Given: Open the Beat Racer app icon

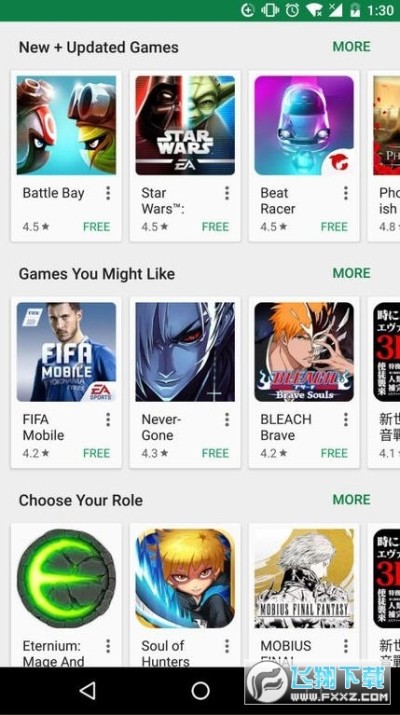Looking at the screenshot, I should 304,125.
